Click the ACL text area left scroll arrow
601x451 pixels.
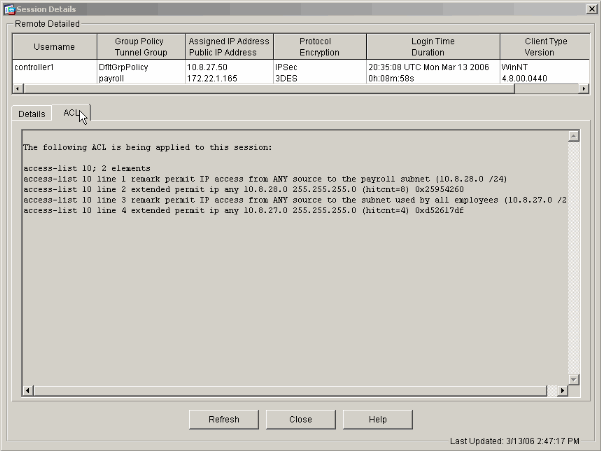coord(28,390)
